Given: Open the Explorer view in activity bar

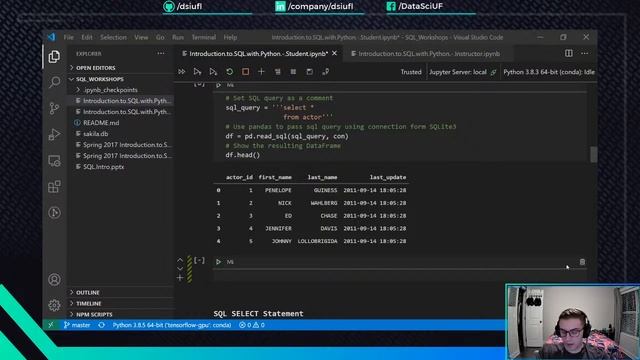Looking at the screenshot, I should coord(54,56).
